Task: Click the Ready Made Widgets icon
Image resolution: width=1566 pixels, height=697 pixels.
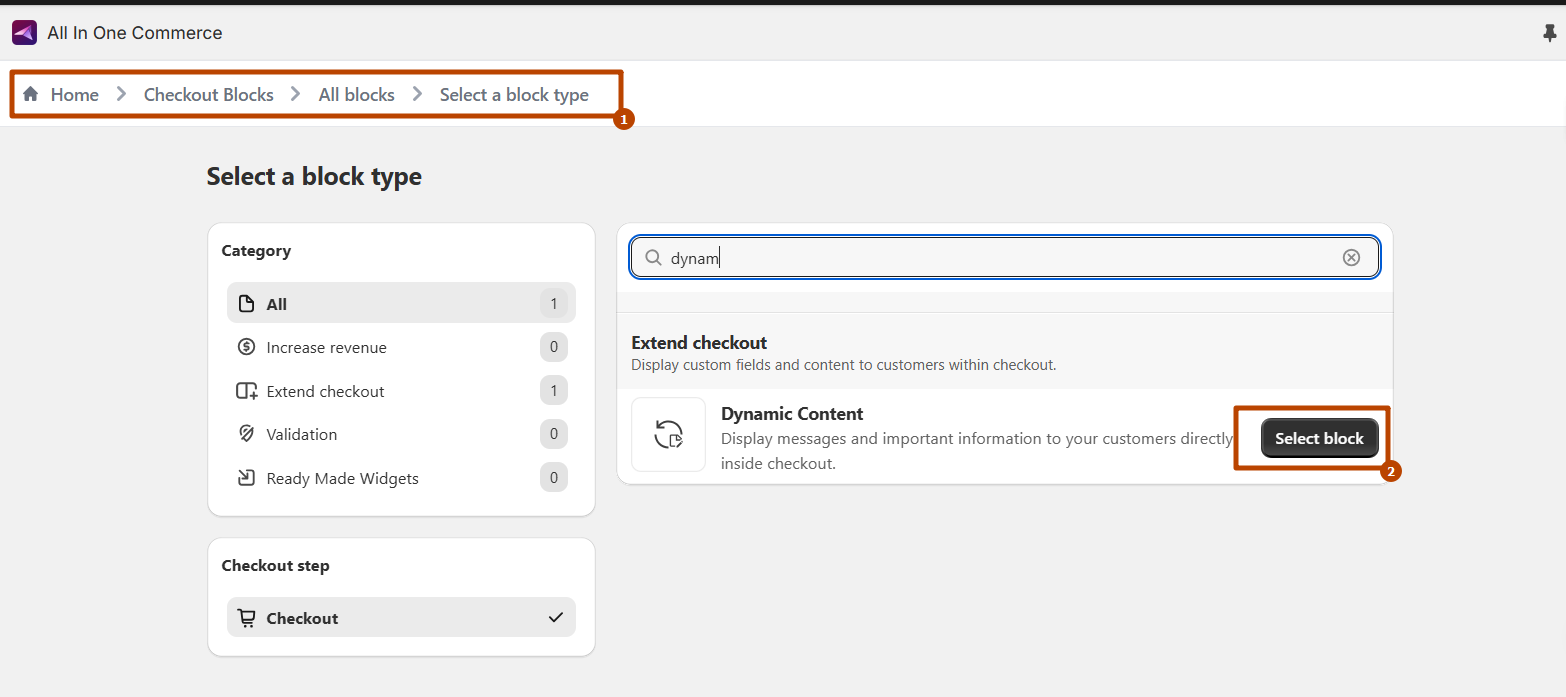Action: [x=246, y=478]
